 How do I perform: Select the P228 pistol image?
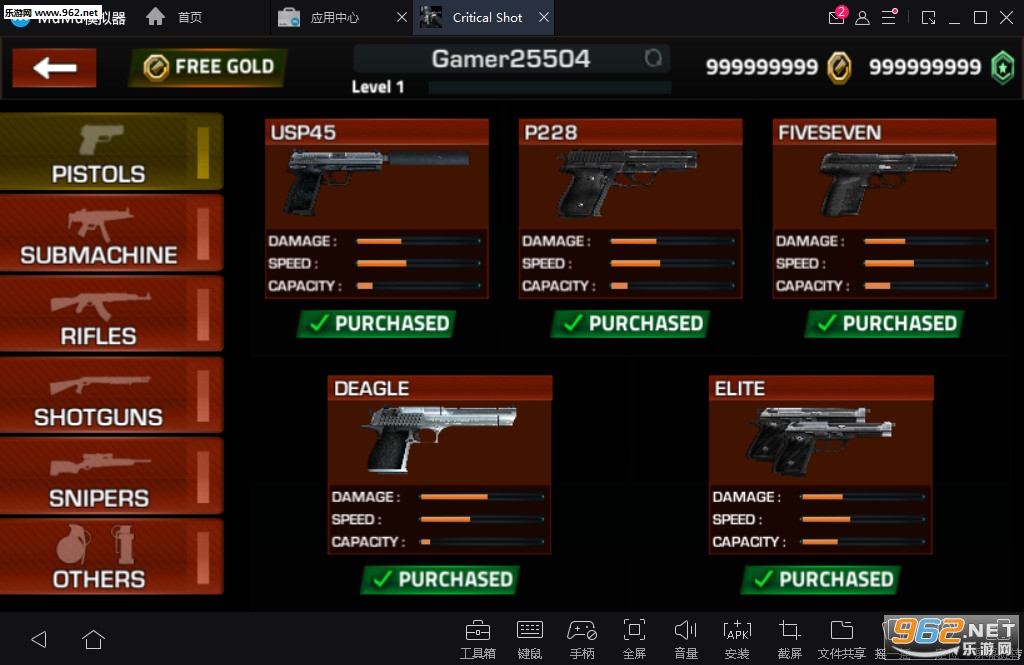point(627,183)
